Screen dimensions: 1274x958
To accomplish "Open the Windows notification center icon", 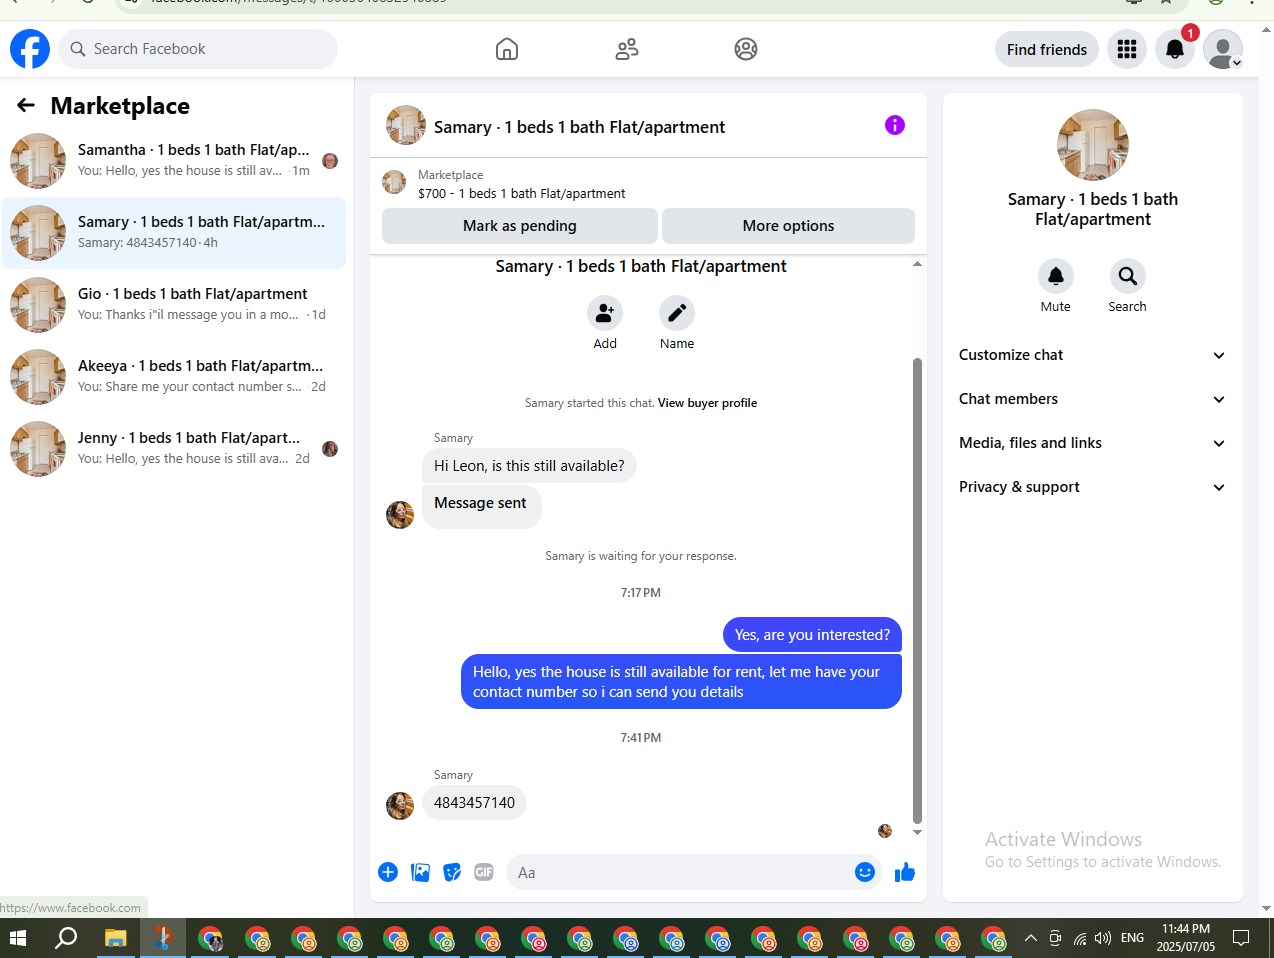I will pyautogui.click(x=1241, y=938).
